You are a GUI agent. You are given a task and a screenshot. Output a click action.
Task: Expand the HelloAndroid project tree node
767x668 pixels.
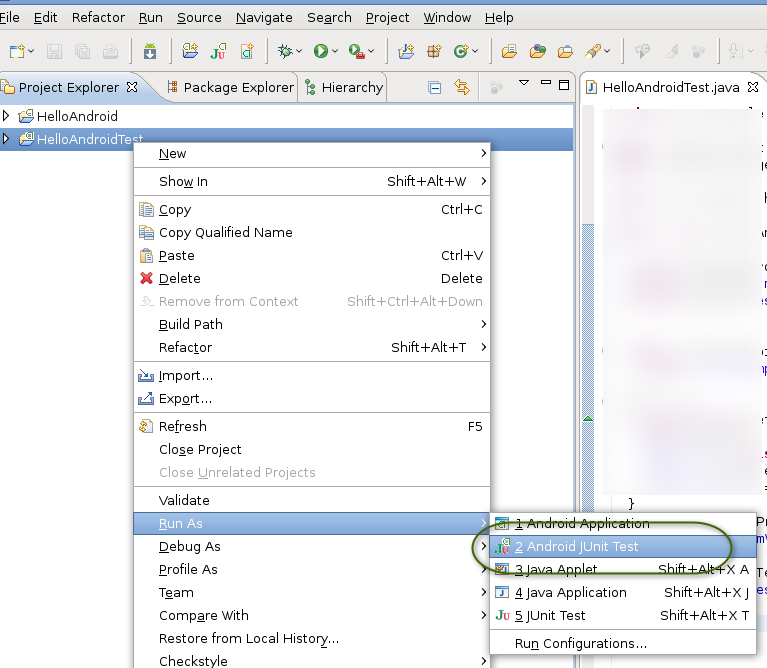tap(7, 116)
